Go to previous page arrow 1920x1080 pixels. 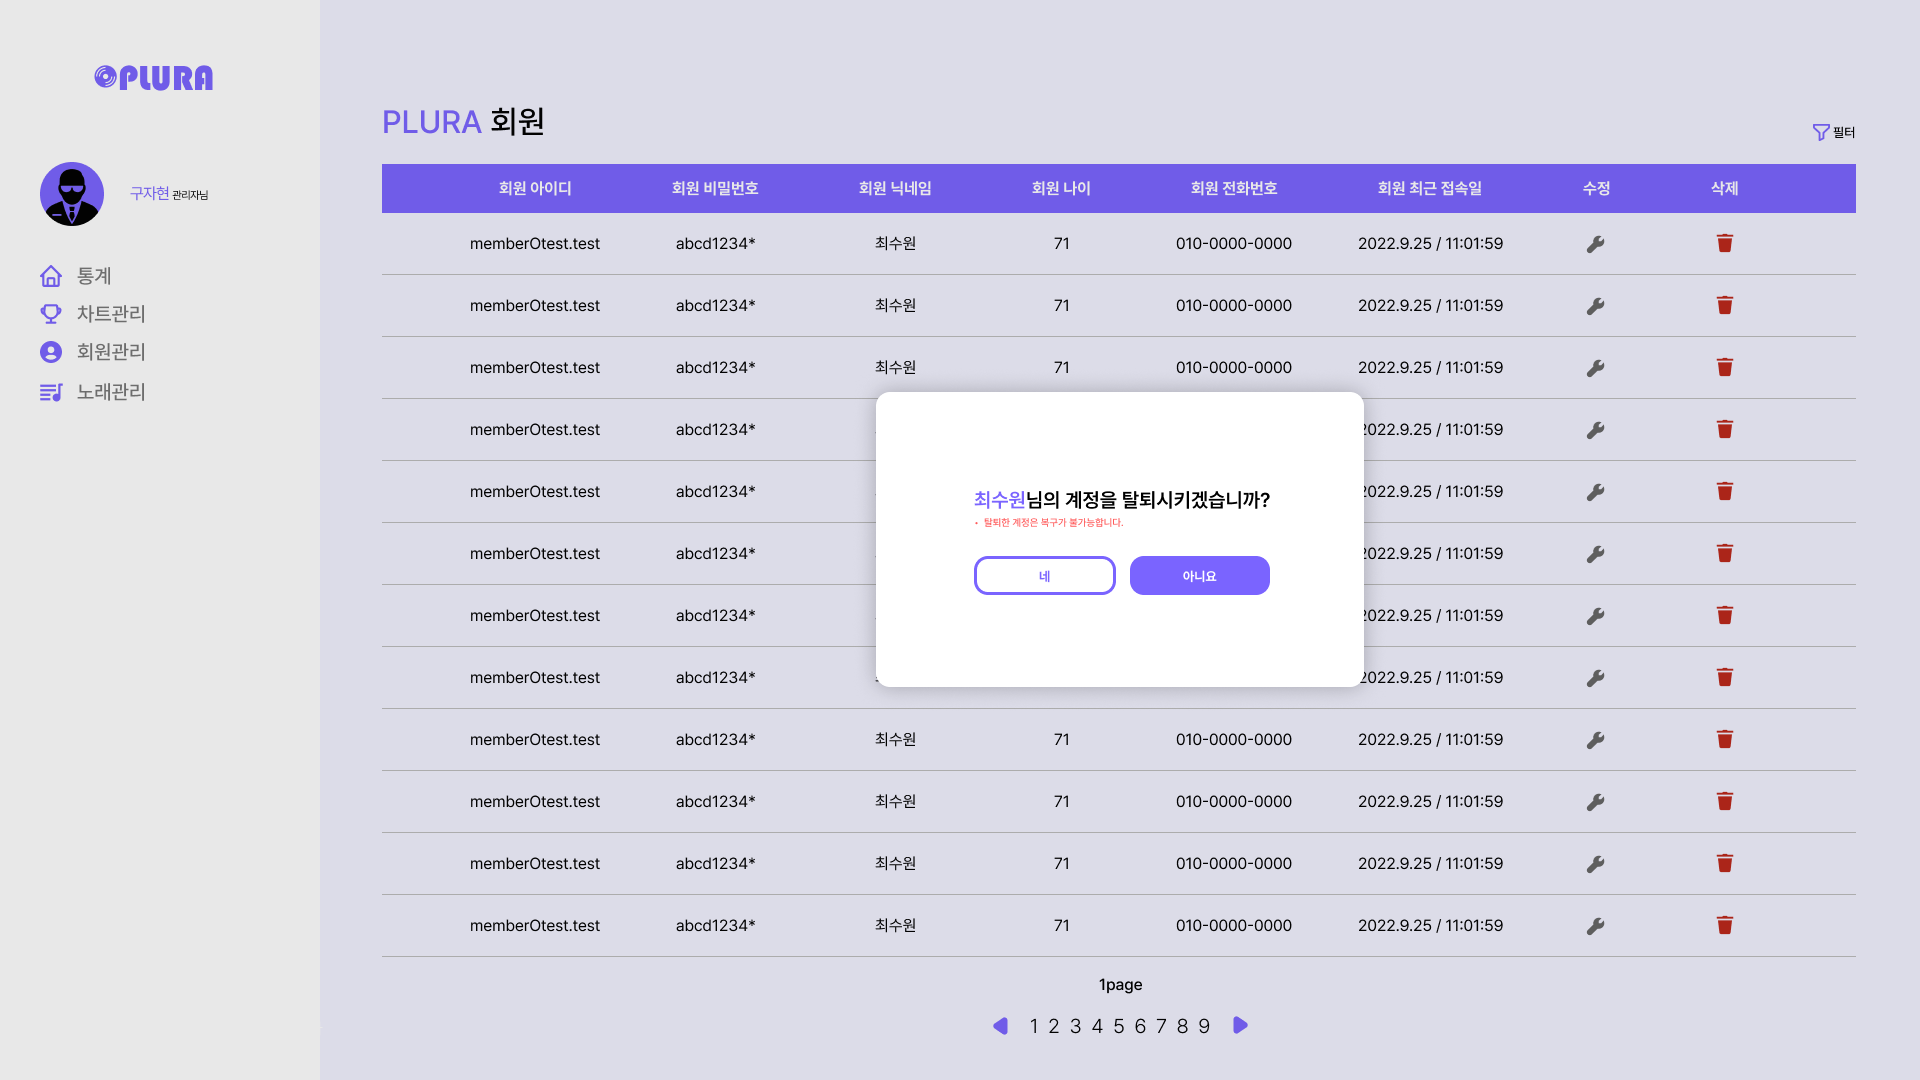[x=1000, y=1026]
